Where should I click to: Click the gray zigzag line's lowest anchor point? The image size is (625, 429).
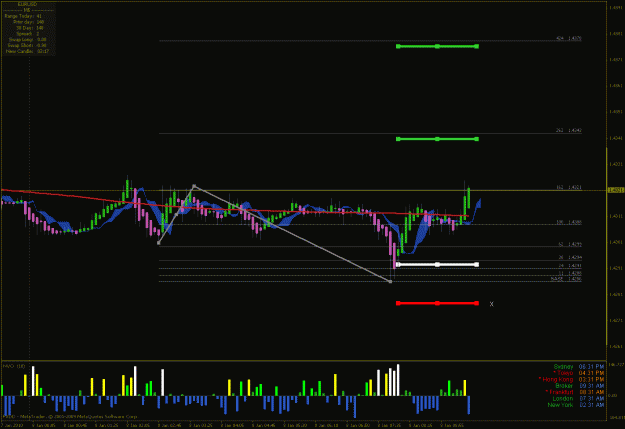pos(390,281)
